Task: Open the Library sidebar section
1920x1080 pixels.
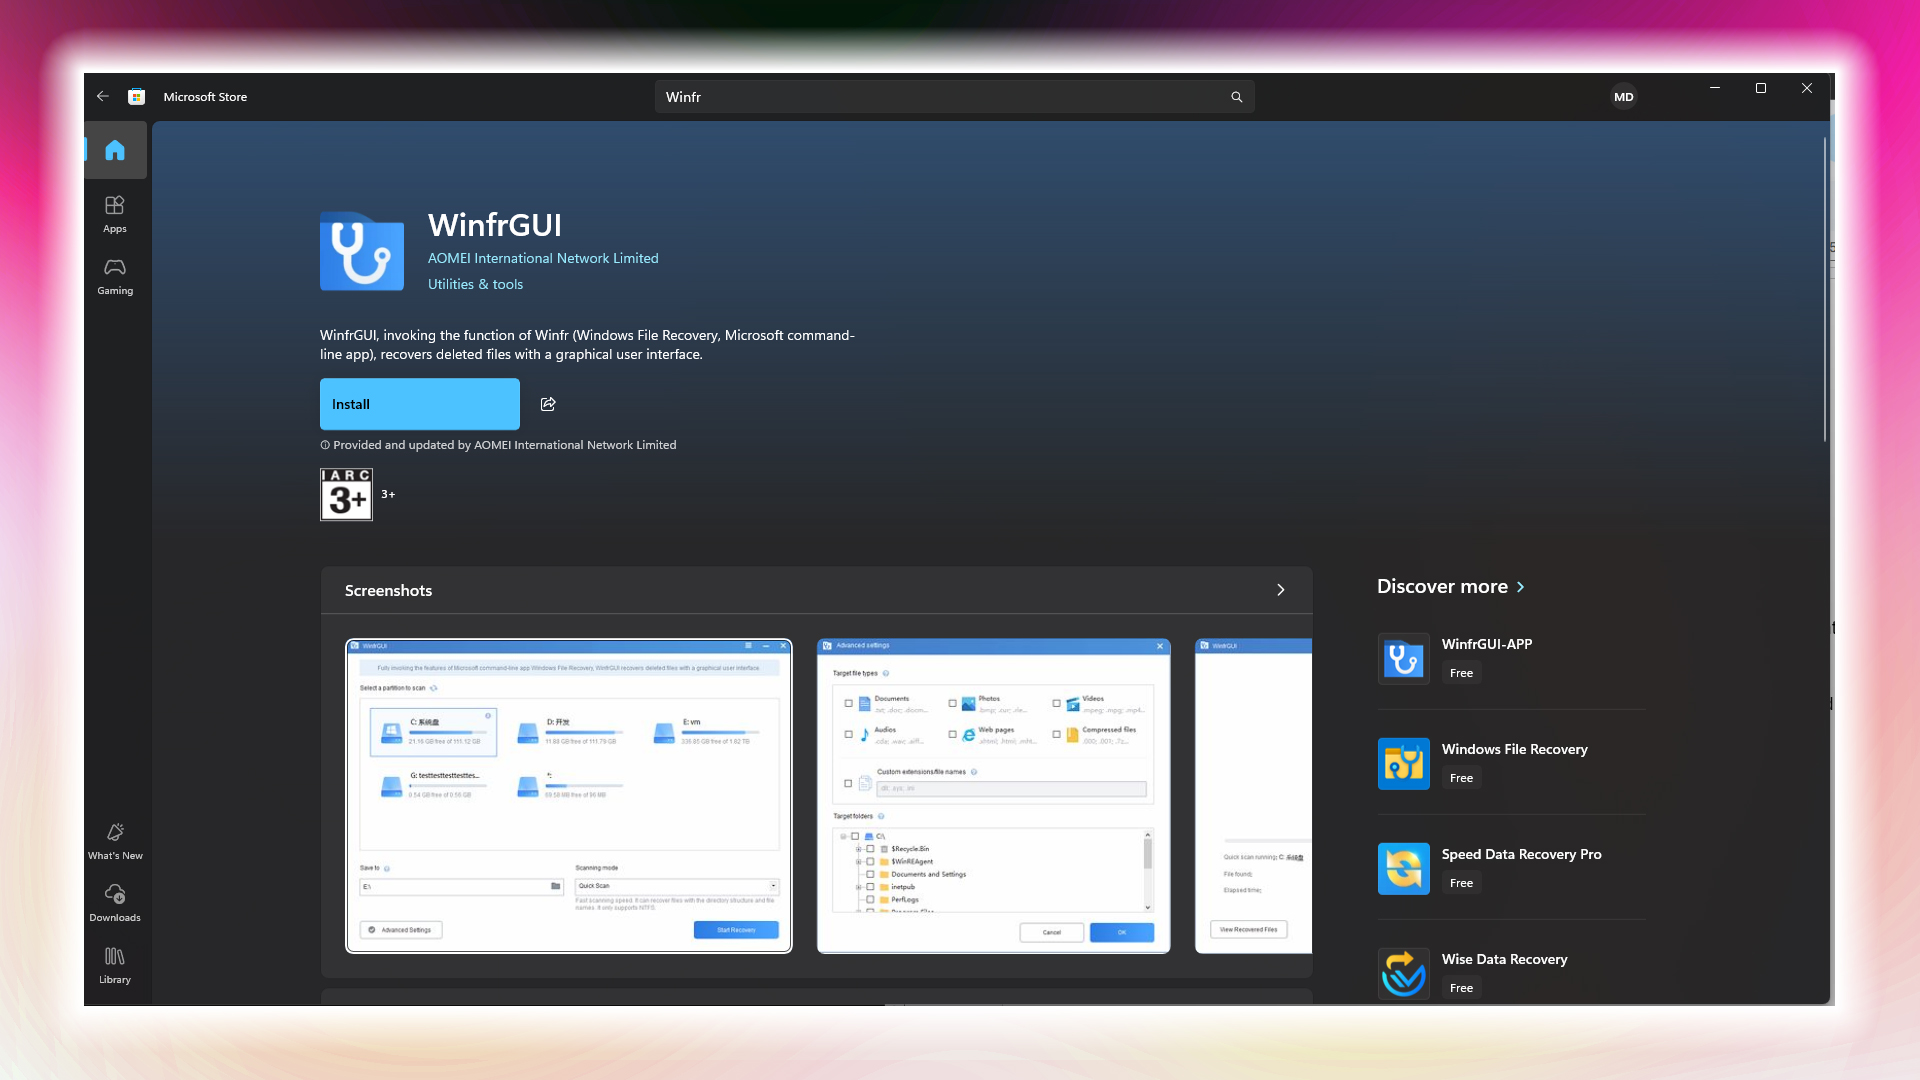Action: (115, 966)
